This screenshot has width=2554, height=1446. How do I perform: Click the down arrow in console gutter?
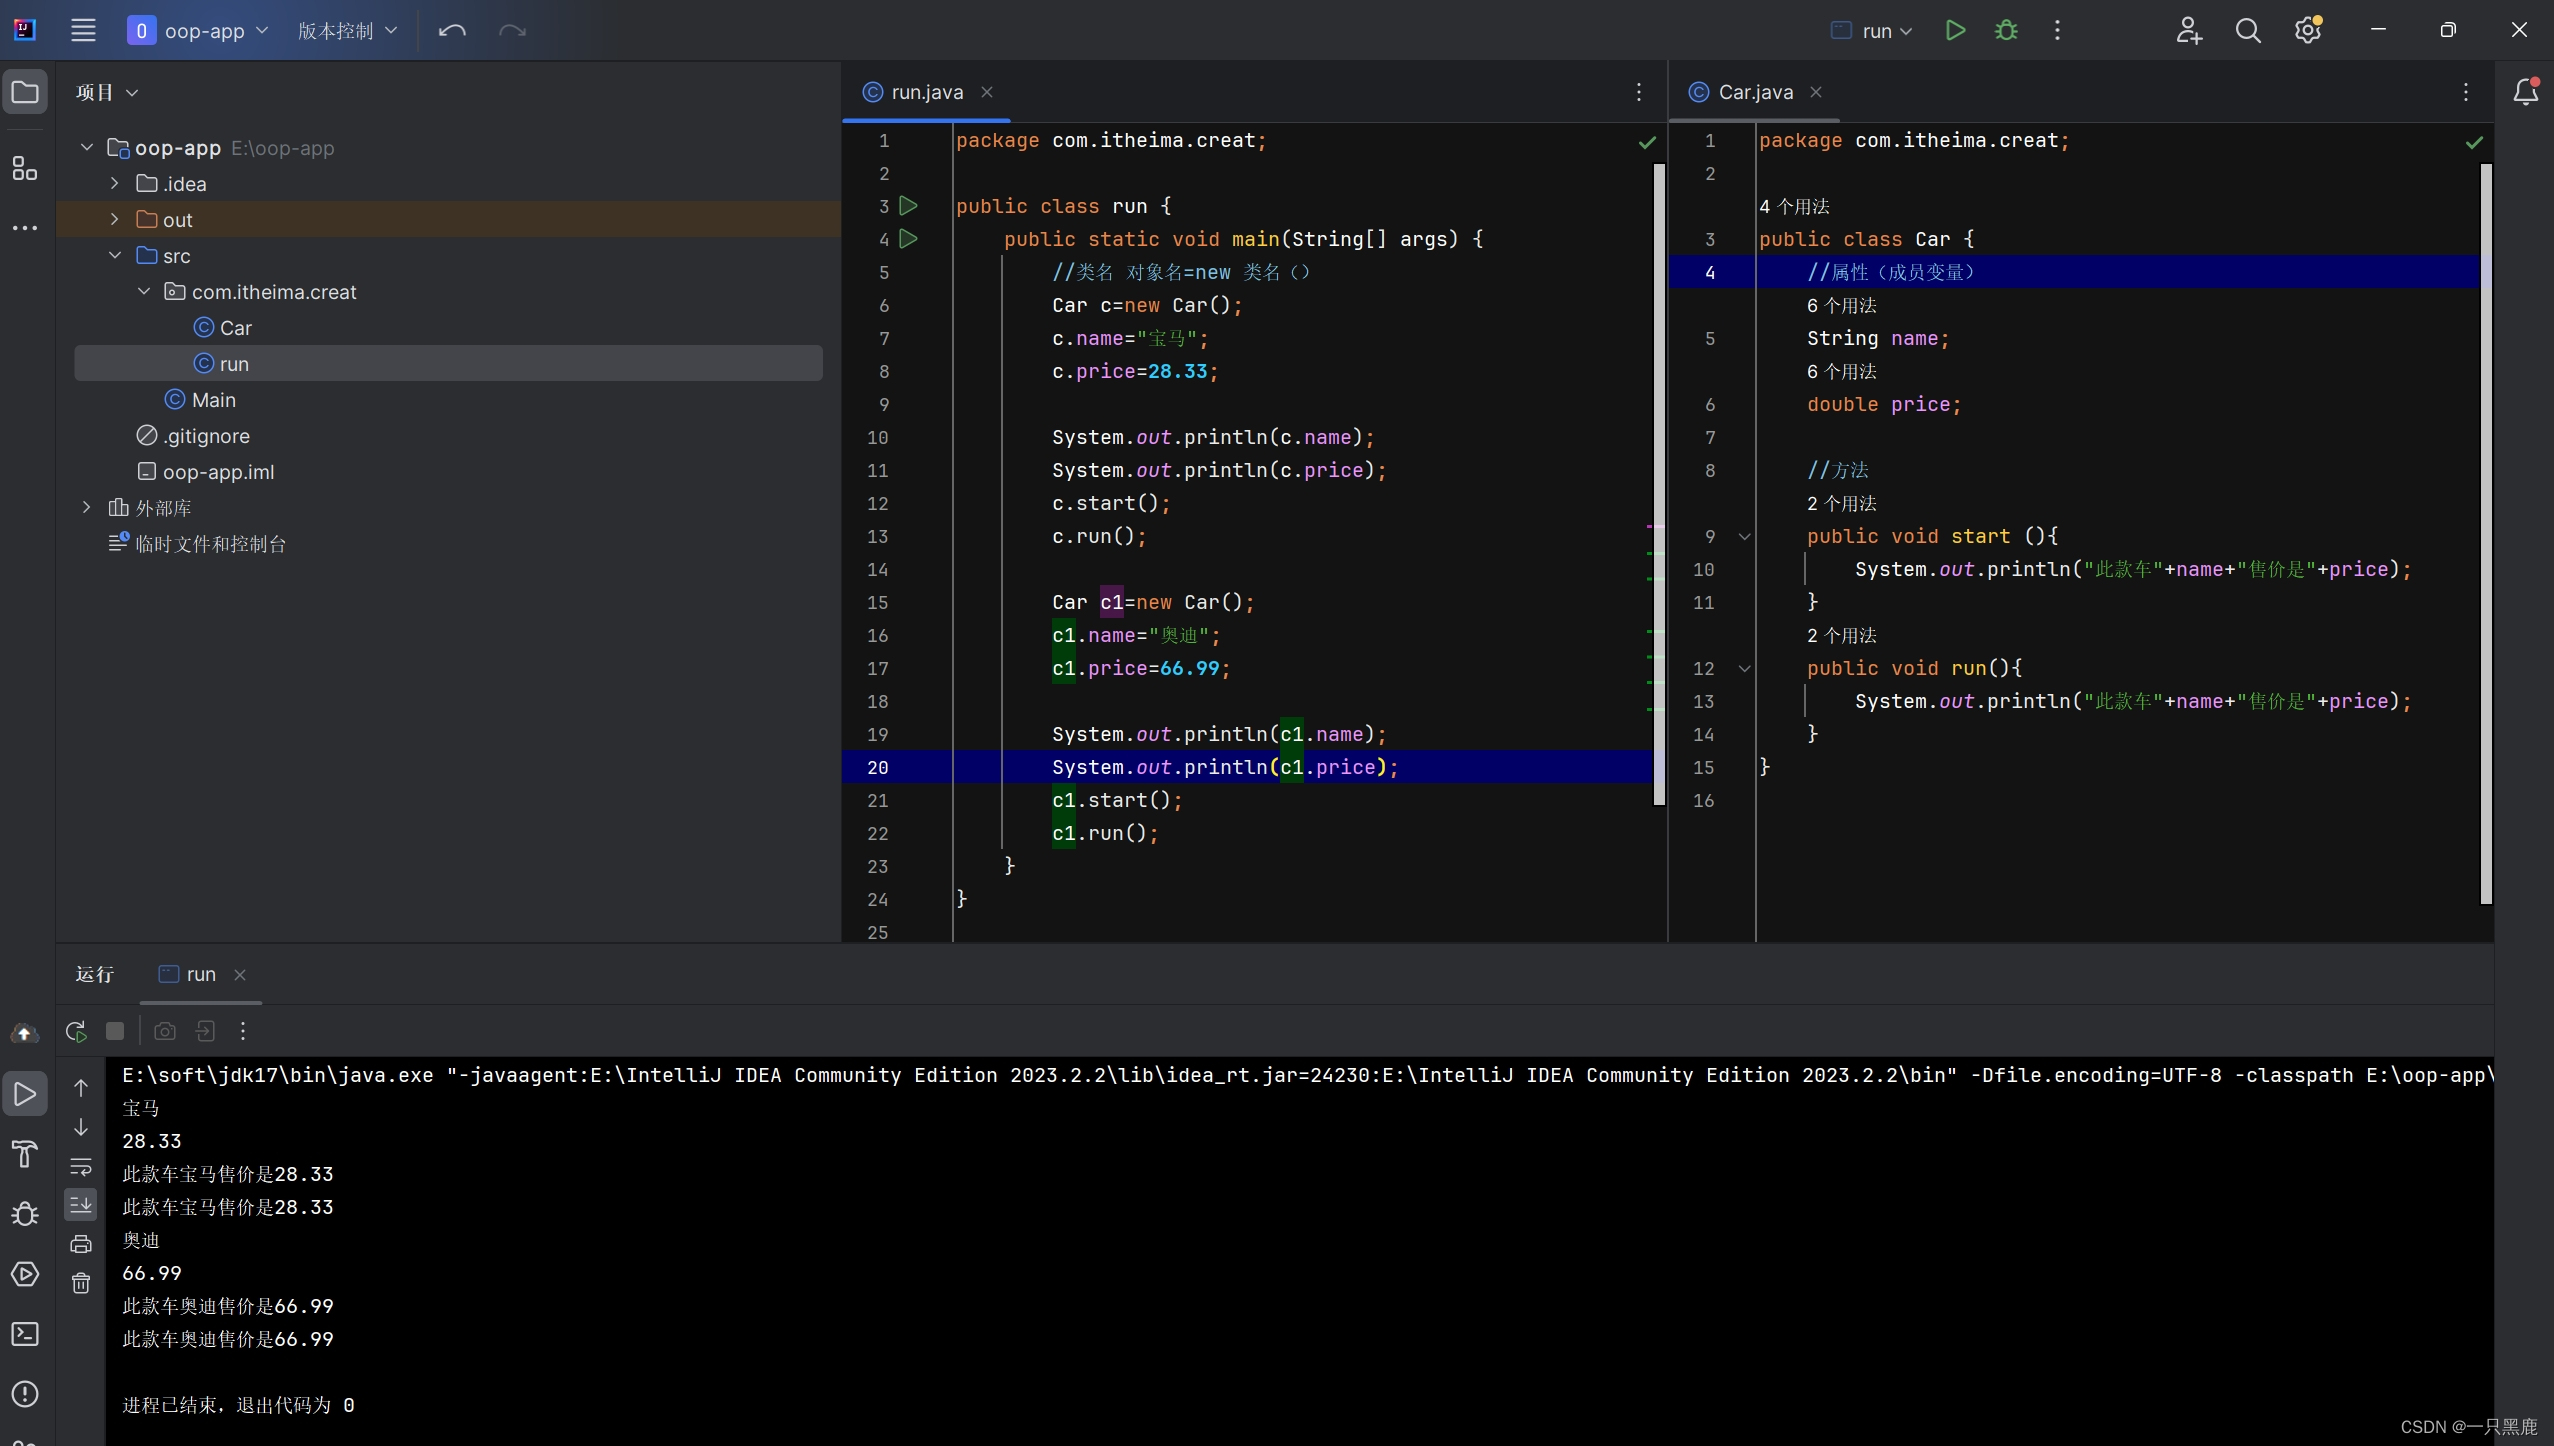[81, 1127]
